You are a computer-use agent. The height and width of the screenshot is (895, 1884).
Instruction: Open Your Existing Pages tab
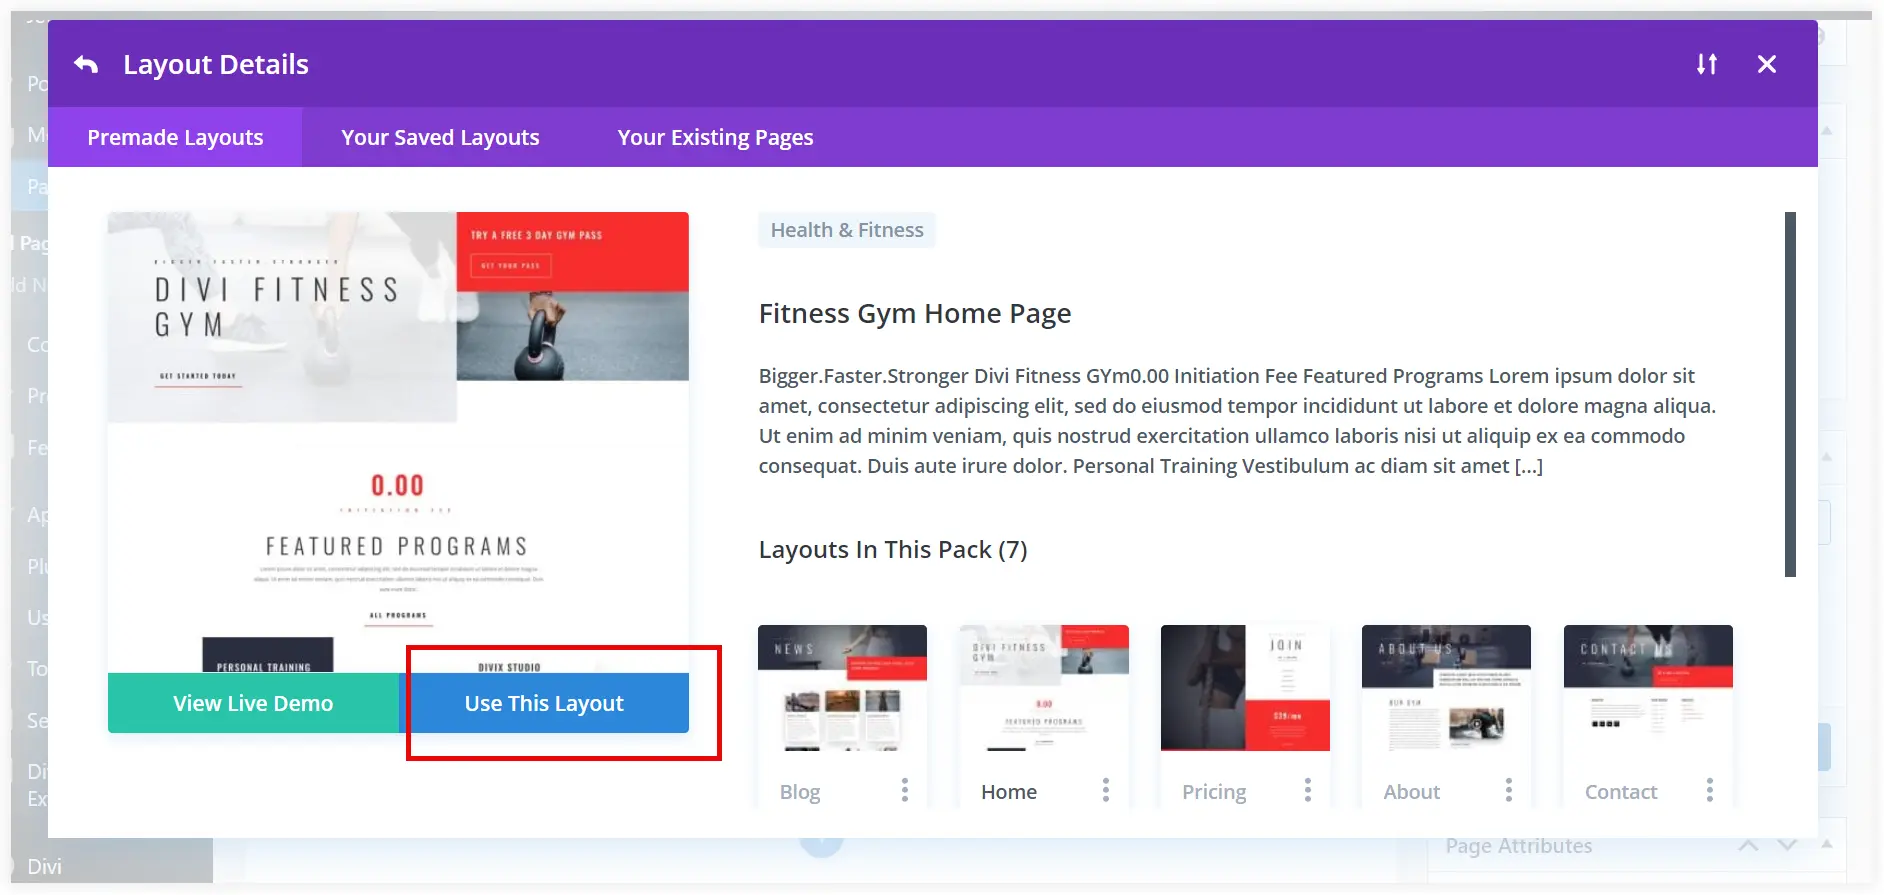[715, 137]
